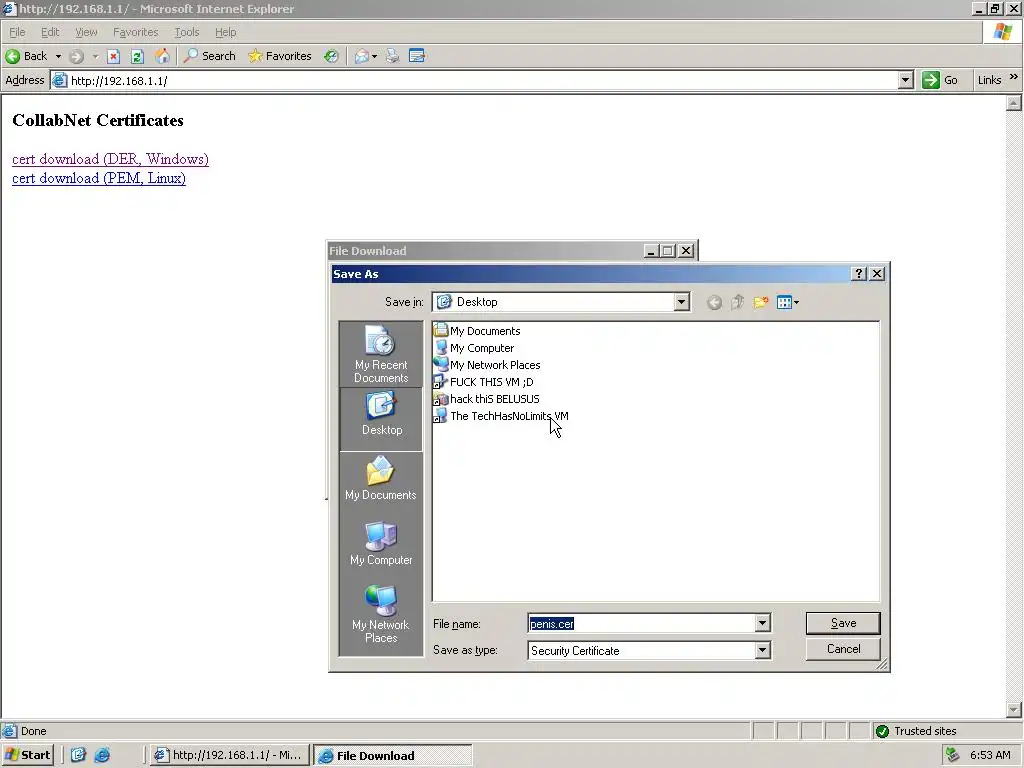Open cert download (PEM, Linux) link
The height and width of the screenshot is (768, 1024).
pos(99,178)
